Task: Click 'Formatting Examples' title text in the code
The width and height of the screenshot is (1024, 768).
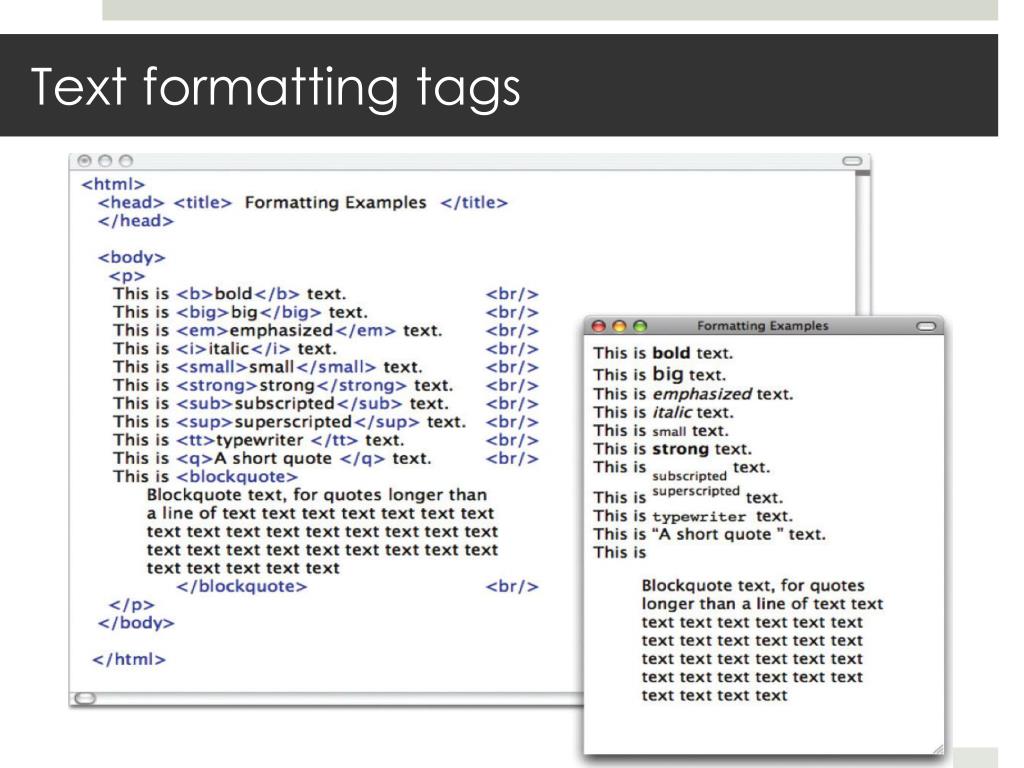Action: (x=336, y=202)
